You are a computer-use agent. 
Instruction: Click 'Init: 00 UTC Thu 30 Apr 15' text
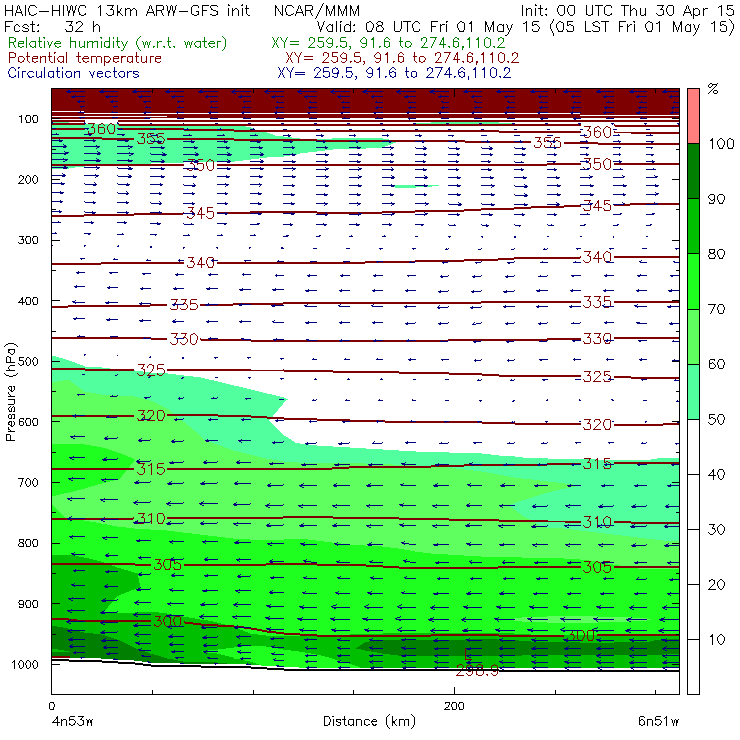(x=627, y=10)
